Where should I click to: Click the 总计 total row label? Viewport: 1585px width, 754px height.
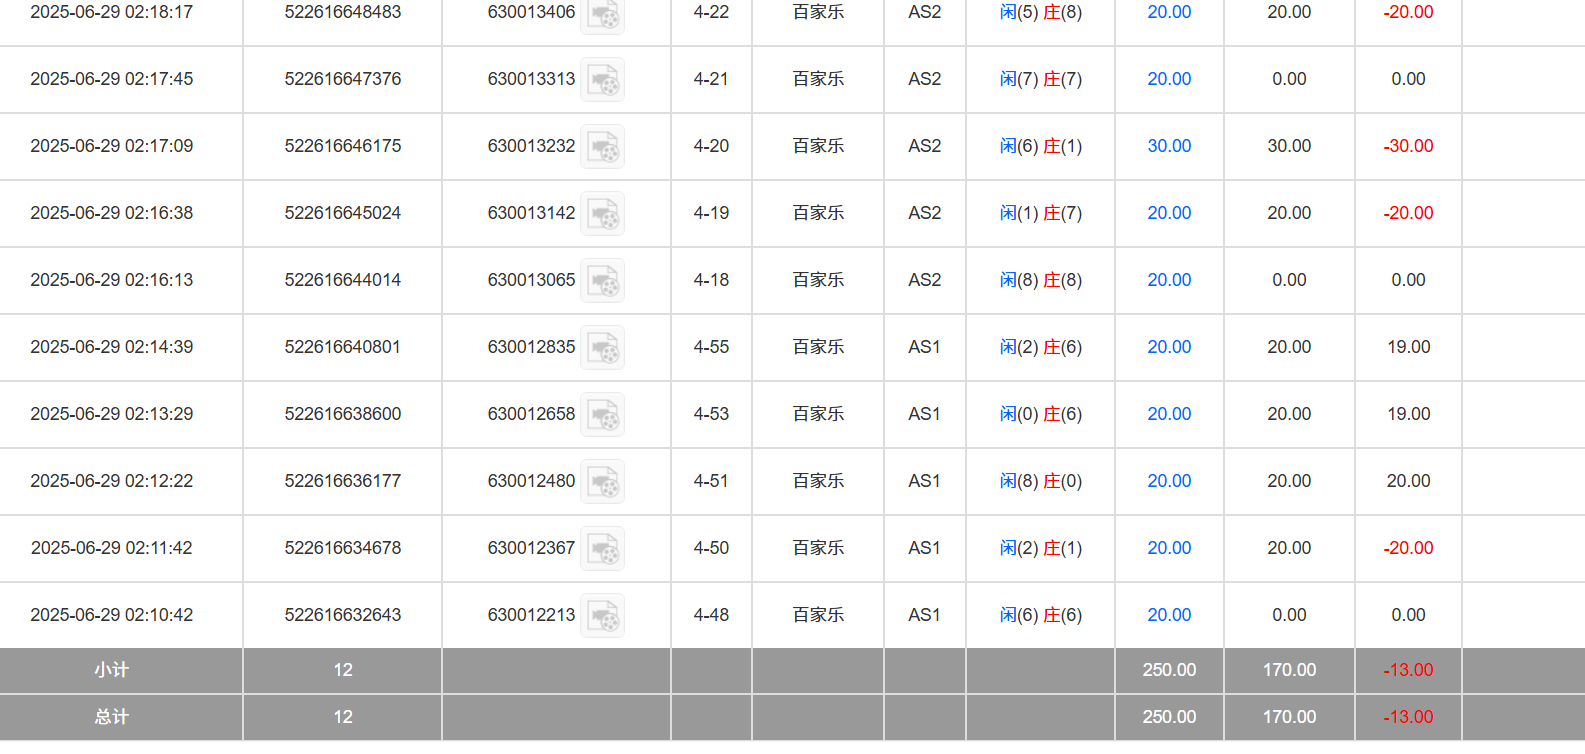point(111,717)
